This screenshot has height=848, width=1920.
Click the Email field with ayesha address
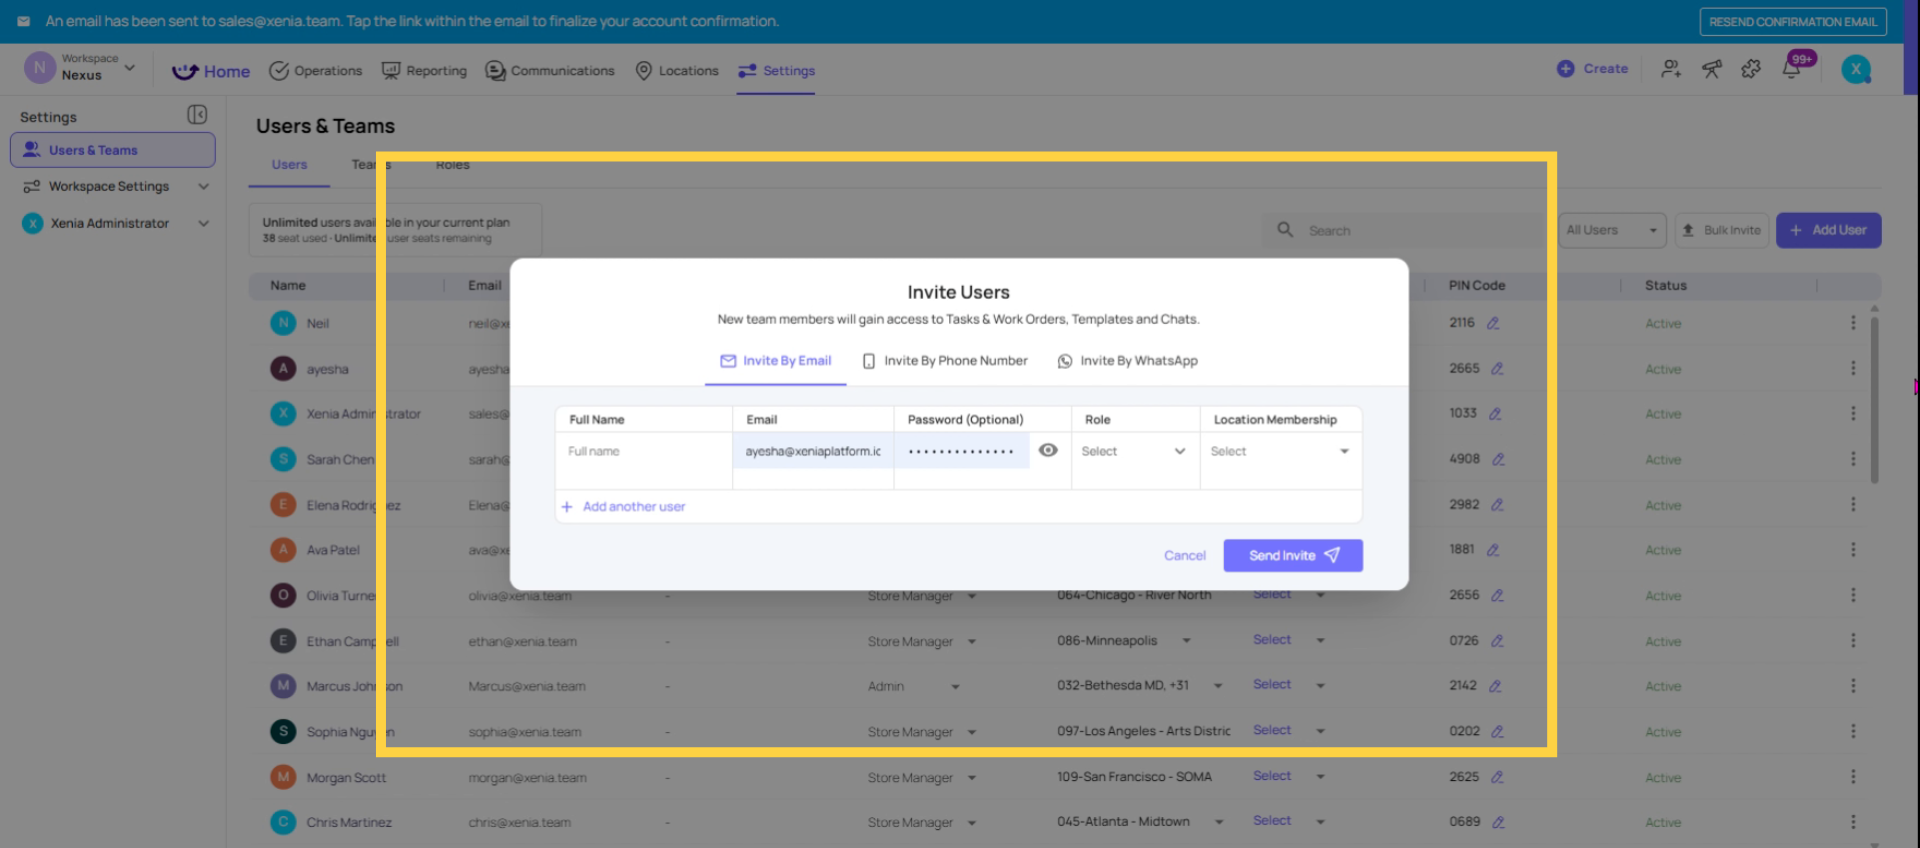click(x=813, y=452)
